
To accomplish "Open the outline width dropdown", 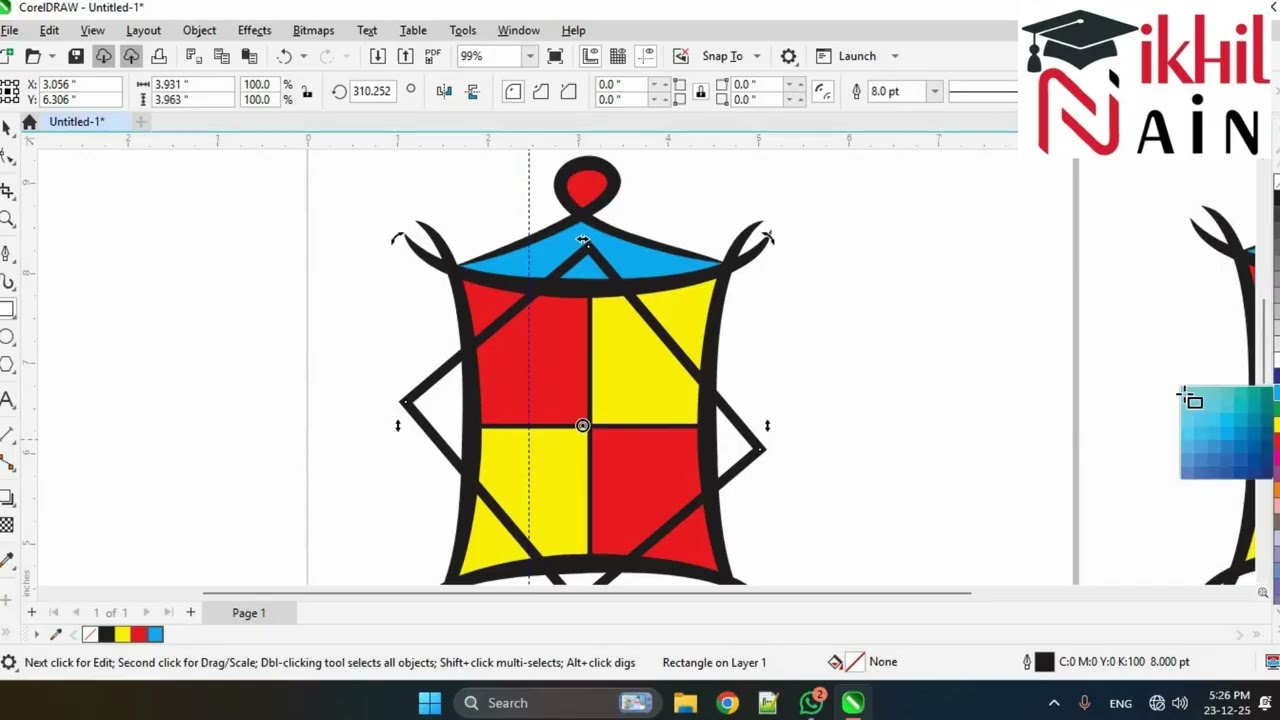I will coord(935,92).
